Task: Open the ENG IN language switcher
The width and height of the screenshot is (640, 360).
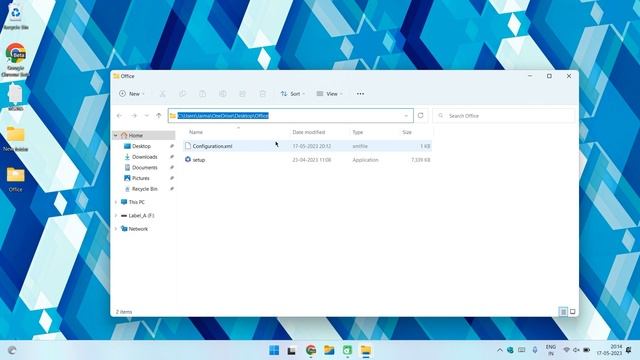Action: pyautogui.click(x=551, y=350)
